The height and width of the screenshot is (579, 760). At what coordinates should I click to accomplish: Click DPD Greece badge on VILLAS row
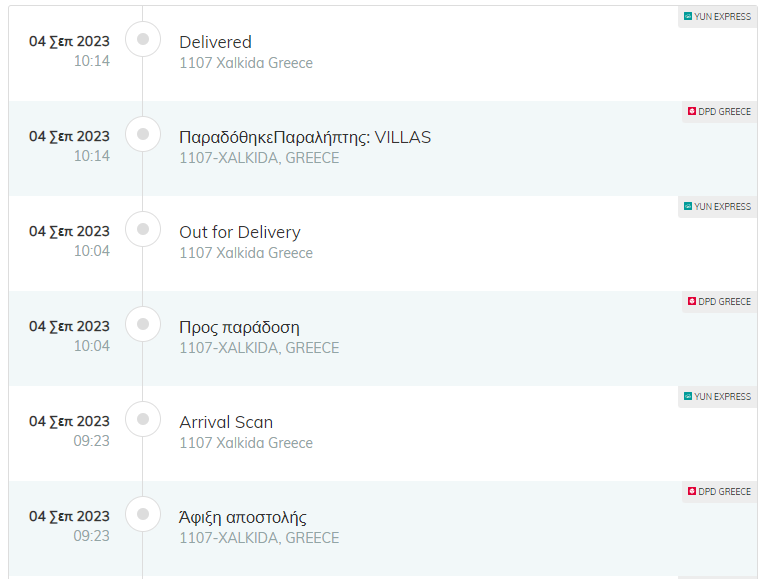coord(719,111)
